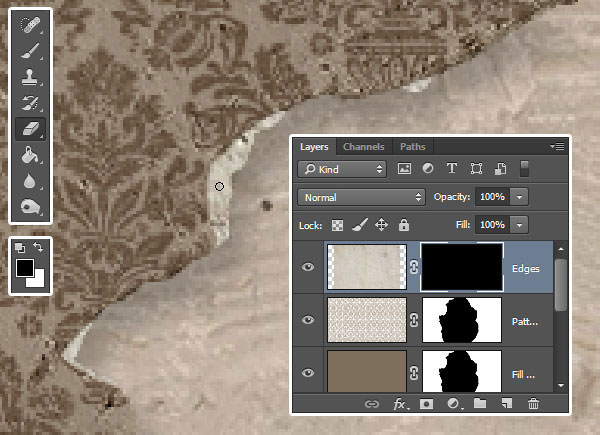
Task: Toggle the lock transparent pixels option
Action: click(337, 226)
